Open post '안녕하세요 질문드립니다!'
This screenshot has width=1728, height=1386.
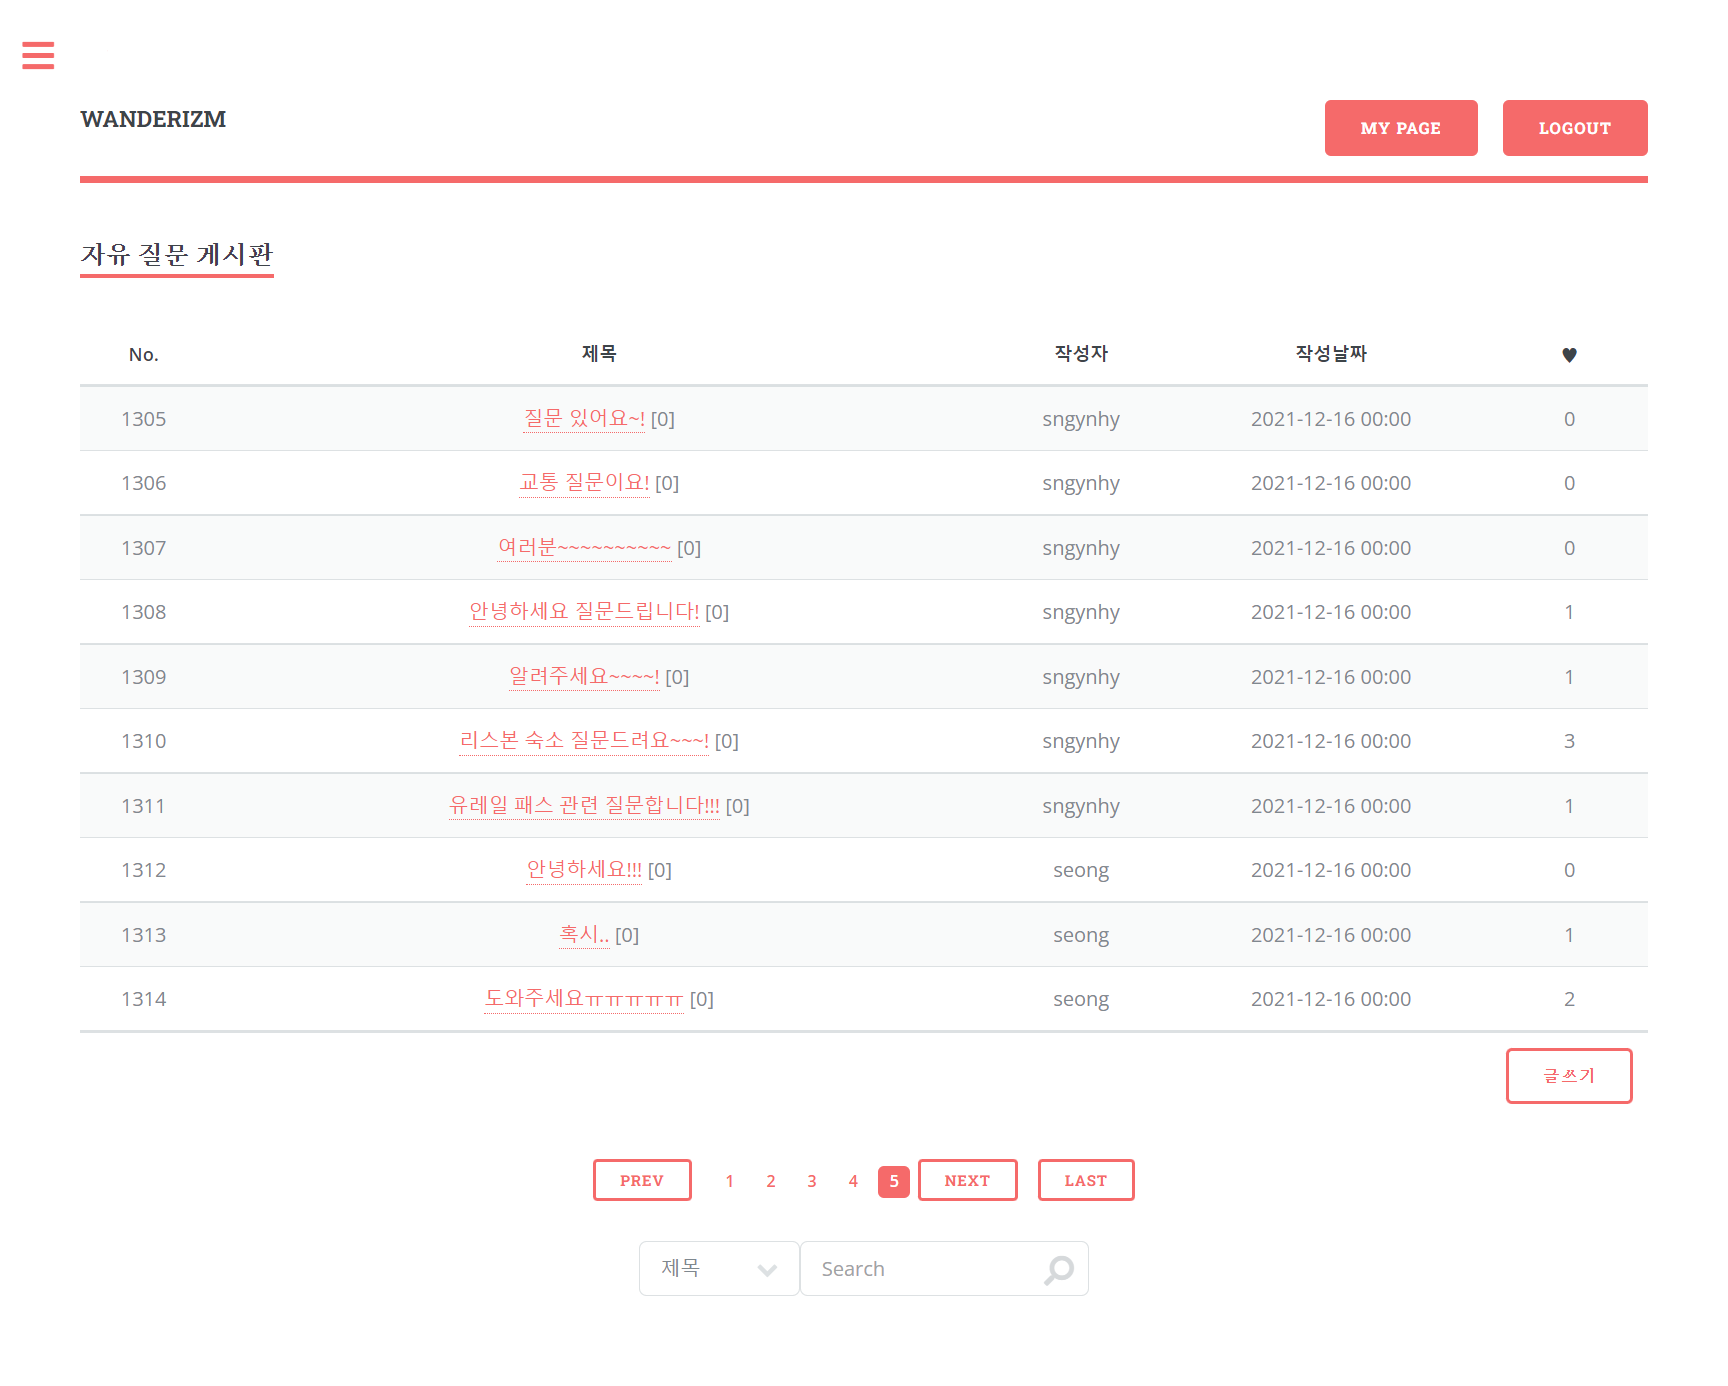coord(584,611)
